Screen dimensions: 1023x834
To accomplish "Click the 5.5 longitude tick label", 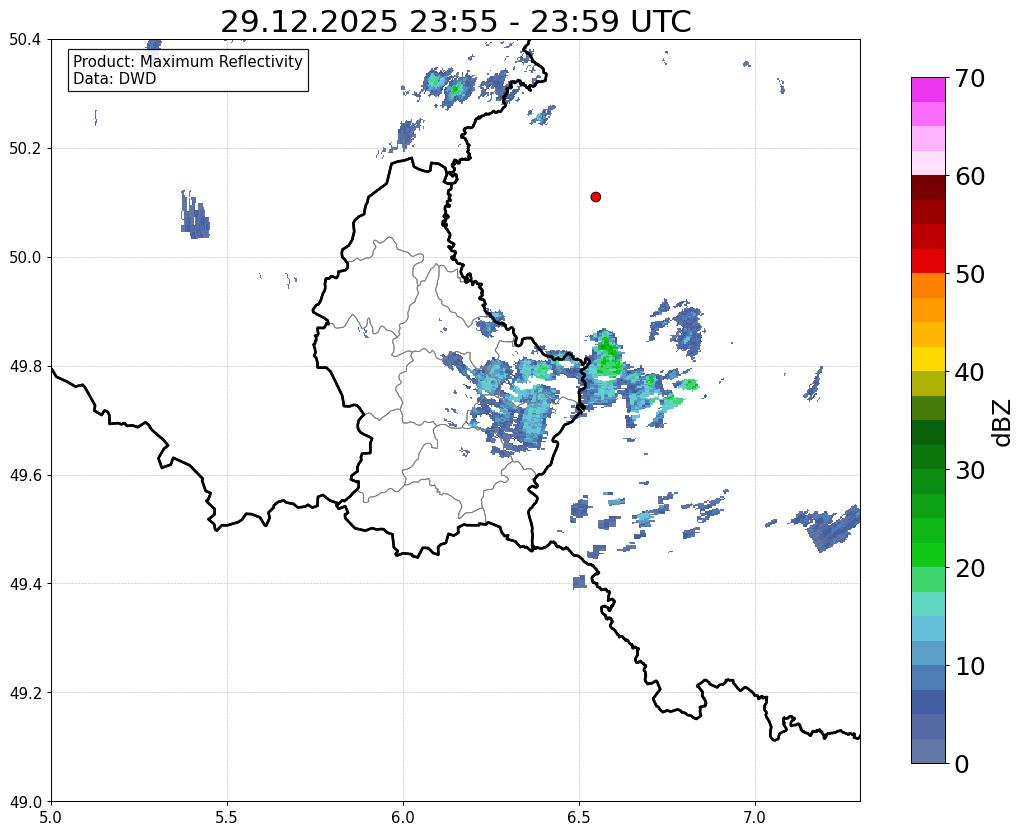I will (227, 818).
